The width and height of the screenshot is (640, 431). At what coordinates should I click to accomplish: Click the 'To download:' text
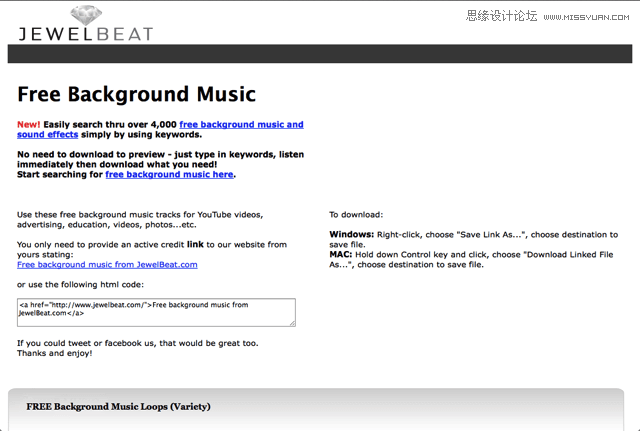coord(356,215)
